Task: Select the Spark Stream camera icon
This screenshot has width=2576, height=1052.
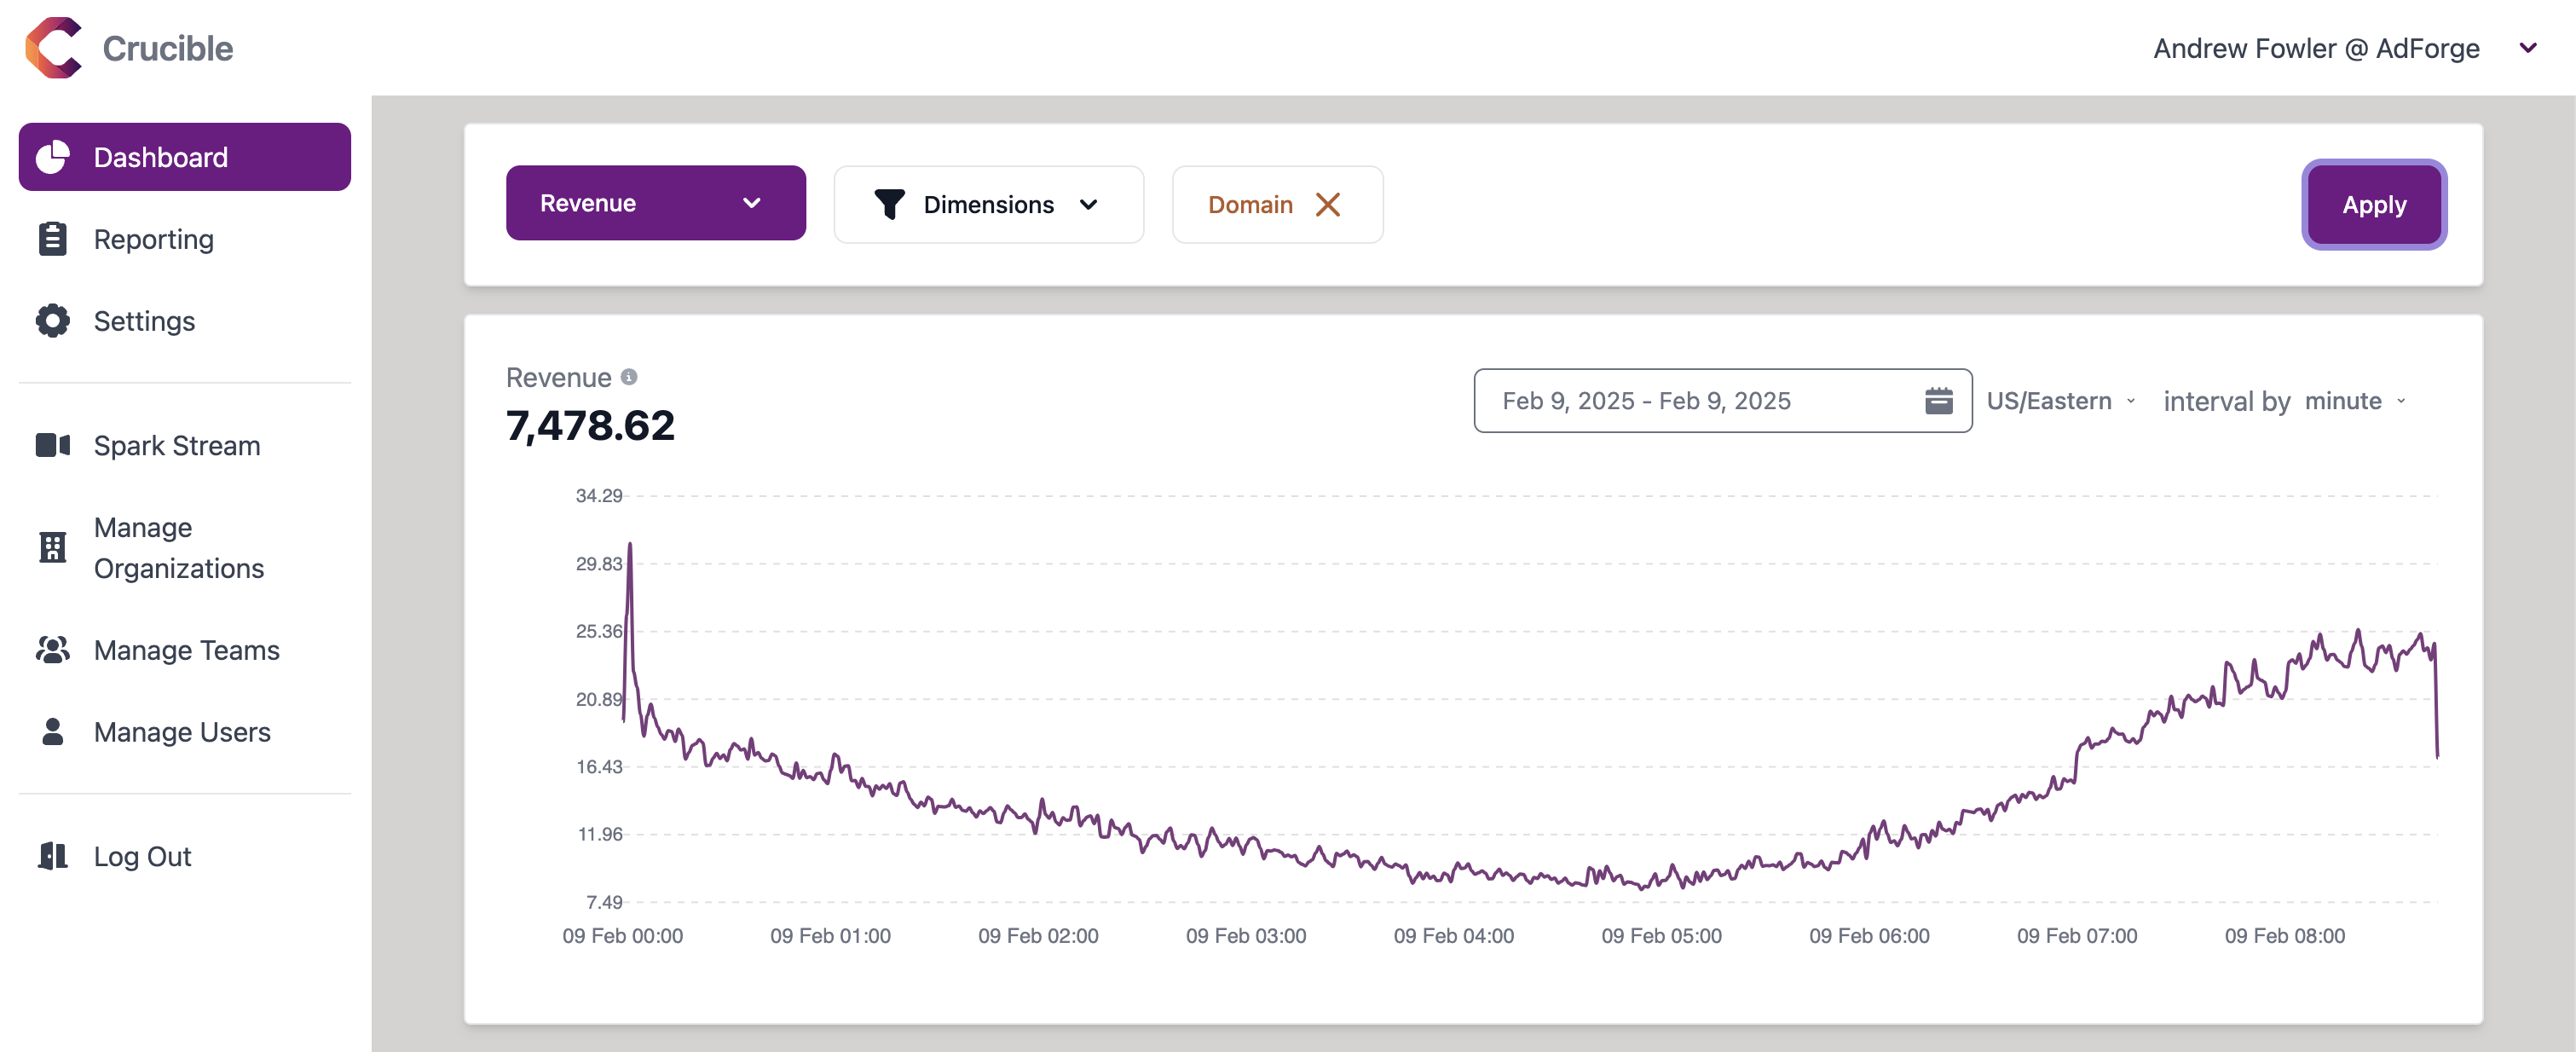Action: coord(51,445)
